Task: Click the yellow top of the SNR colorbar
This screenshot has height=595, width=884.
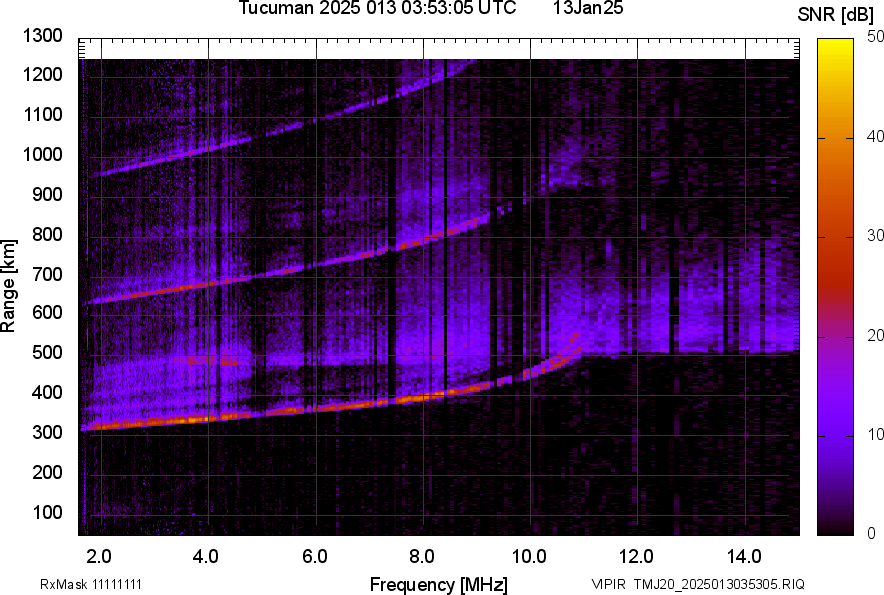Action: (836, 45)
